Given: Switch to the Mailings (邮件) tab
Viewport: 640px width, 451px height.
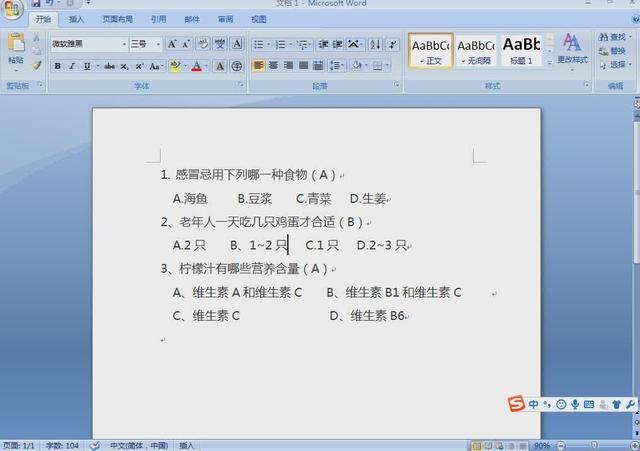Looking at the screenshot, I should pyautogui.click(x=192, y=19).
